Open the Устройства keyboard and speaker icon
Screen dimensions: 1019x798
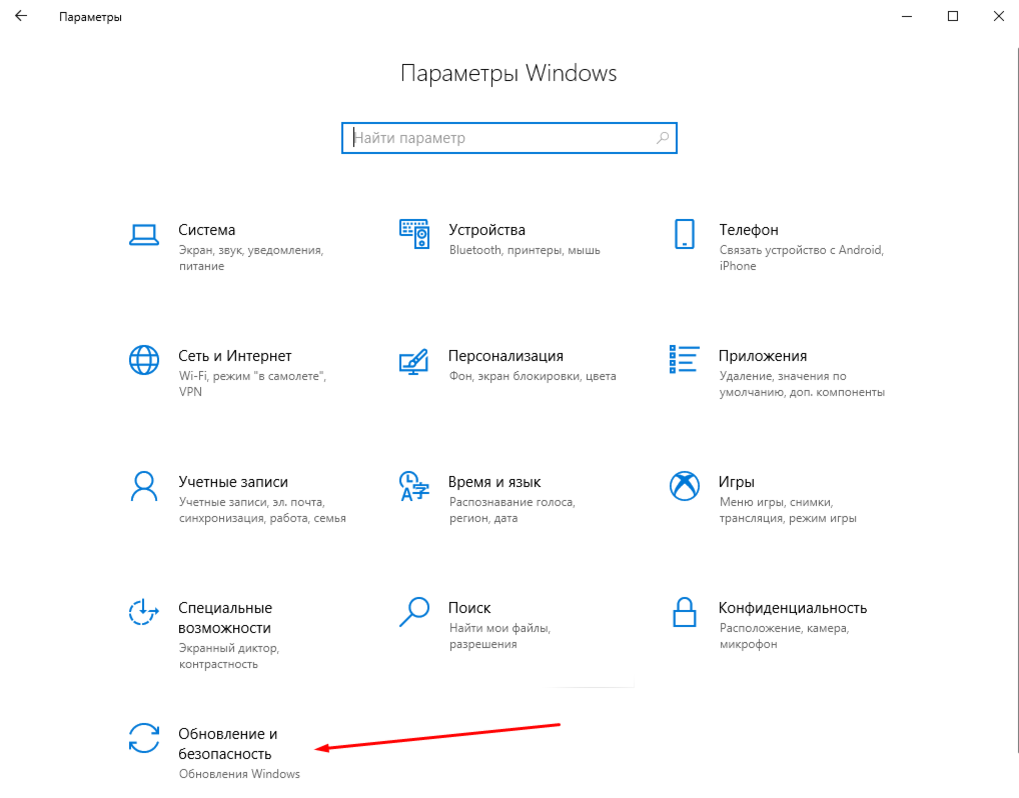coord(414,234)
